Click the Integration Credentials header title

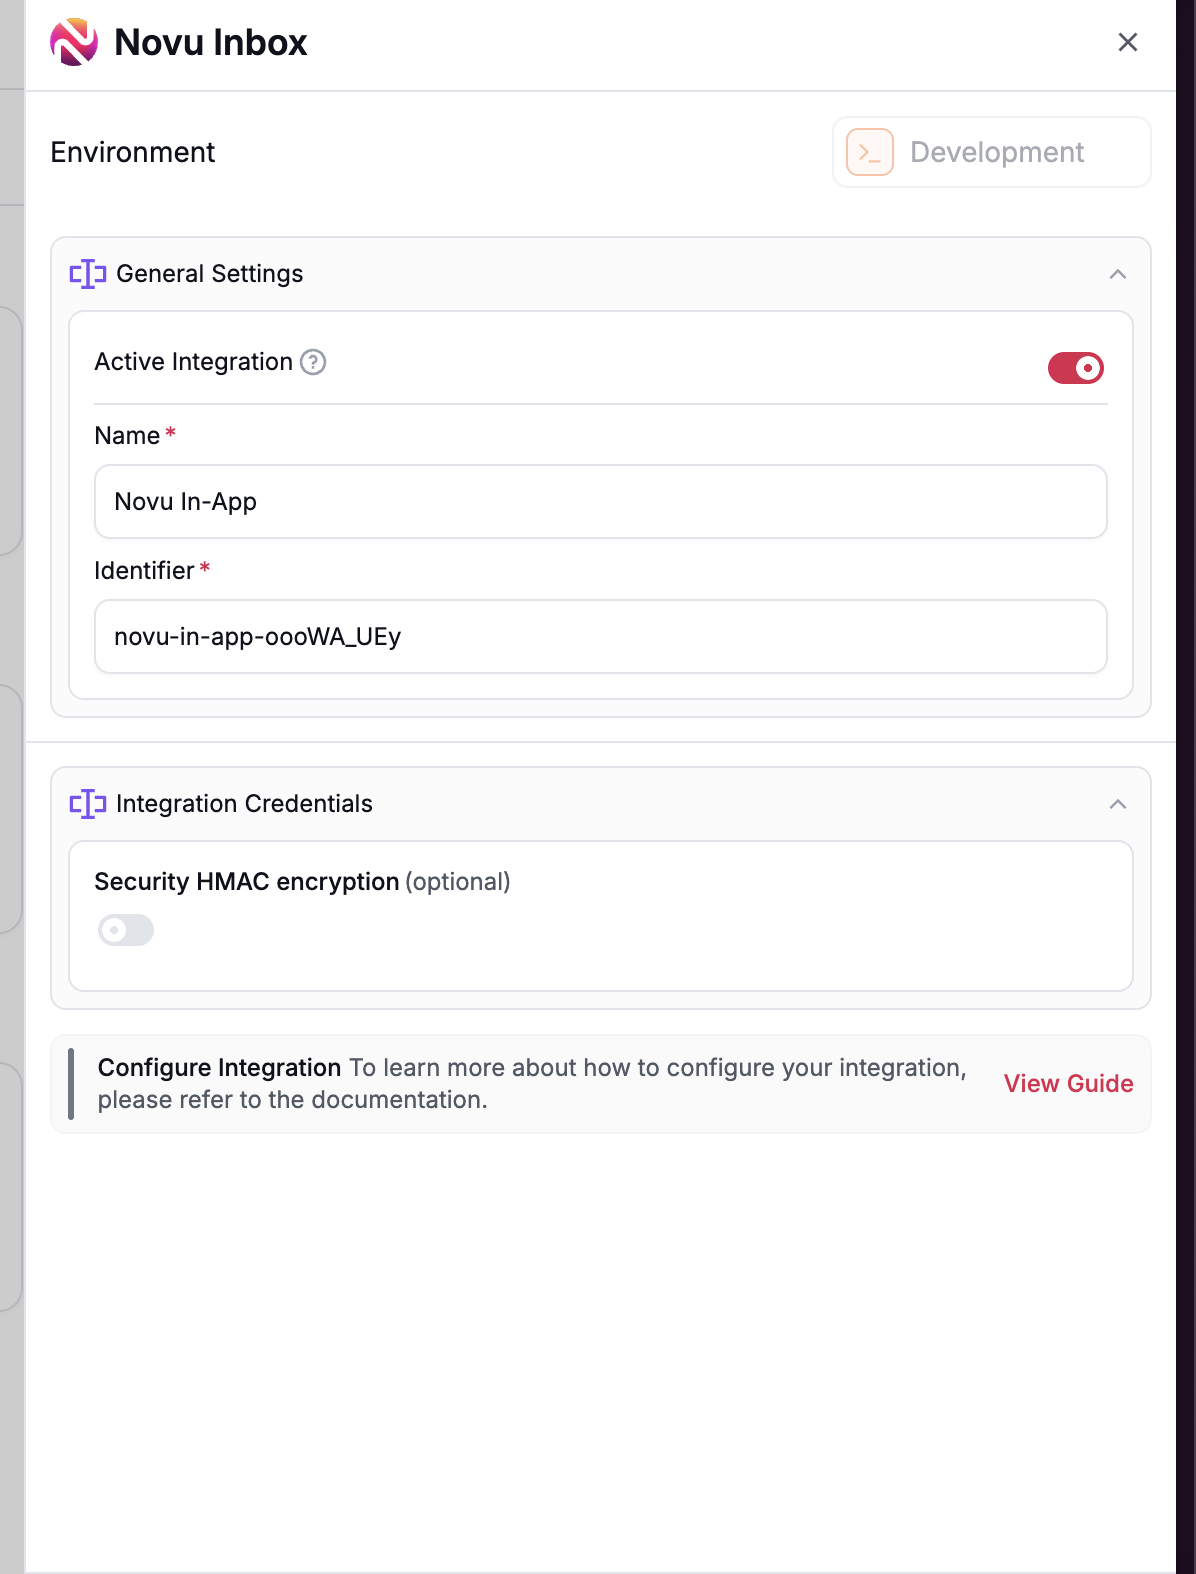click(244, 804)
